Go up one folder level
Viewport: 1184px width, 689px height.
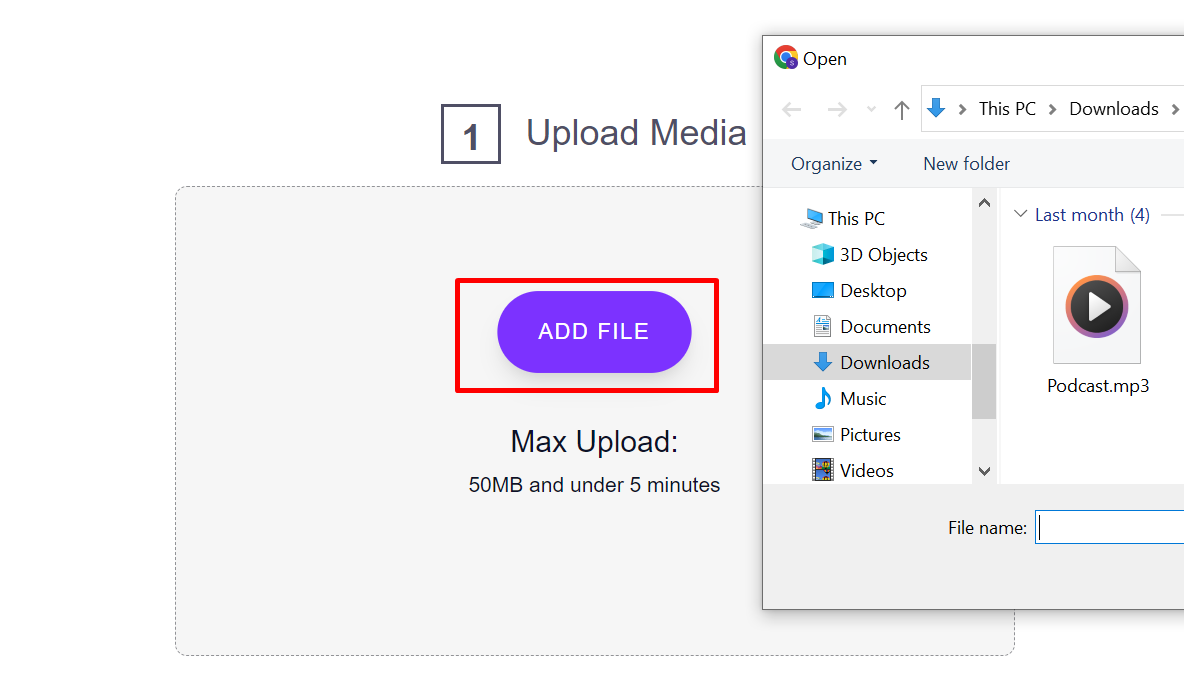click(902, 110)
